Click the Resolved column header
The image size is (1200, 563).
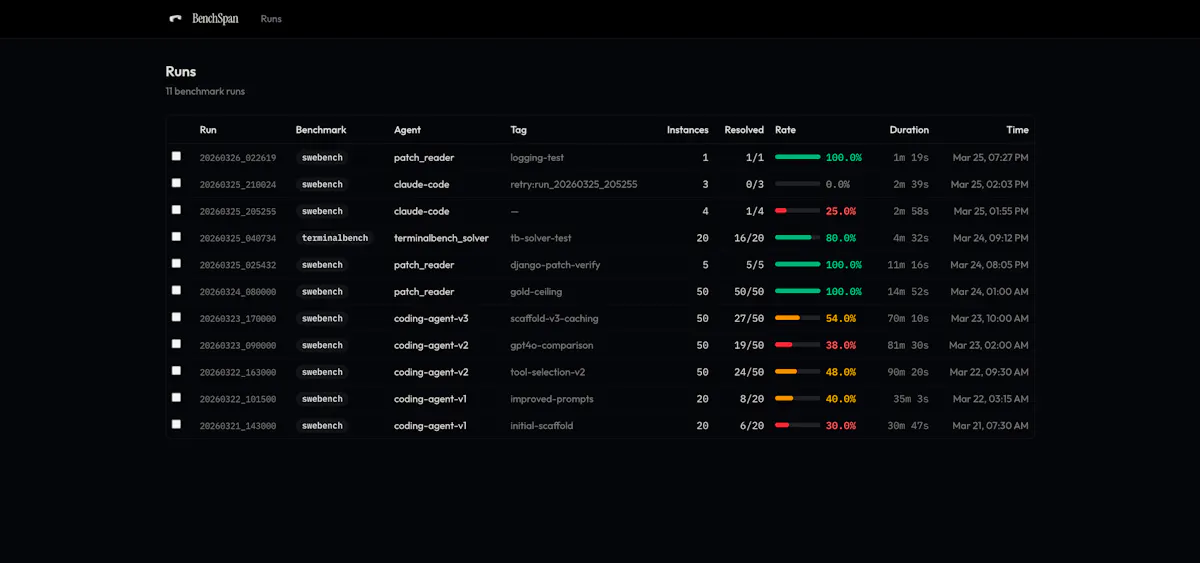(744, 130)
